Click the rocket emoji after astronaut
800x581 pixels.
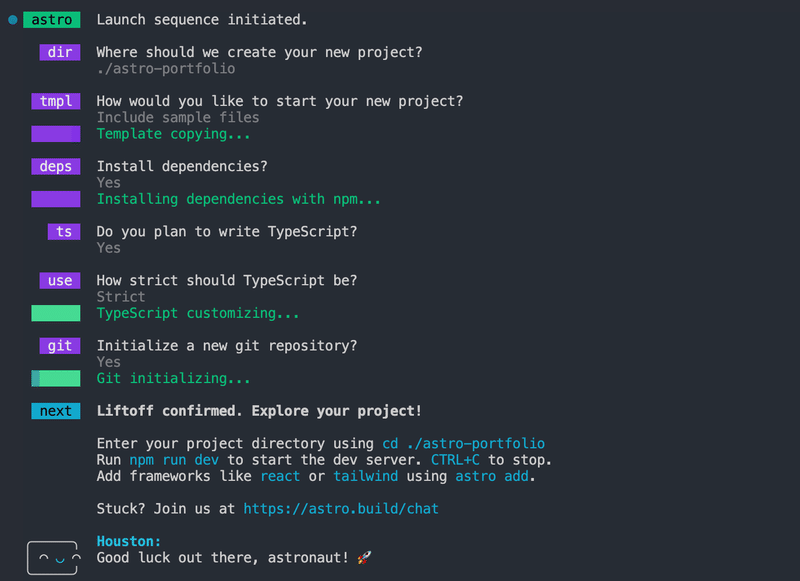tap(364, 558)
